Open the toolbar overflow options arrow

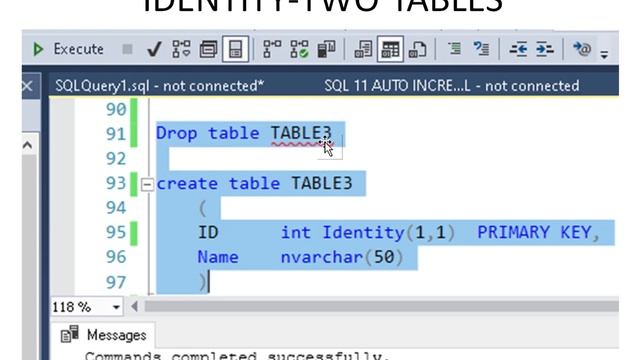pos(604,54)
